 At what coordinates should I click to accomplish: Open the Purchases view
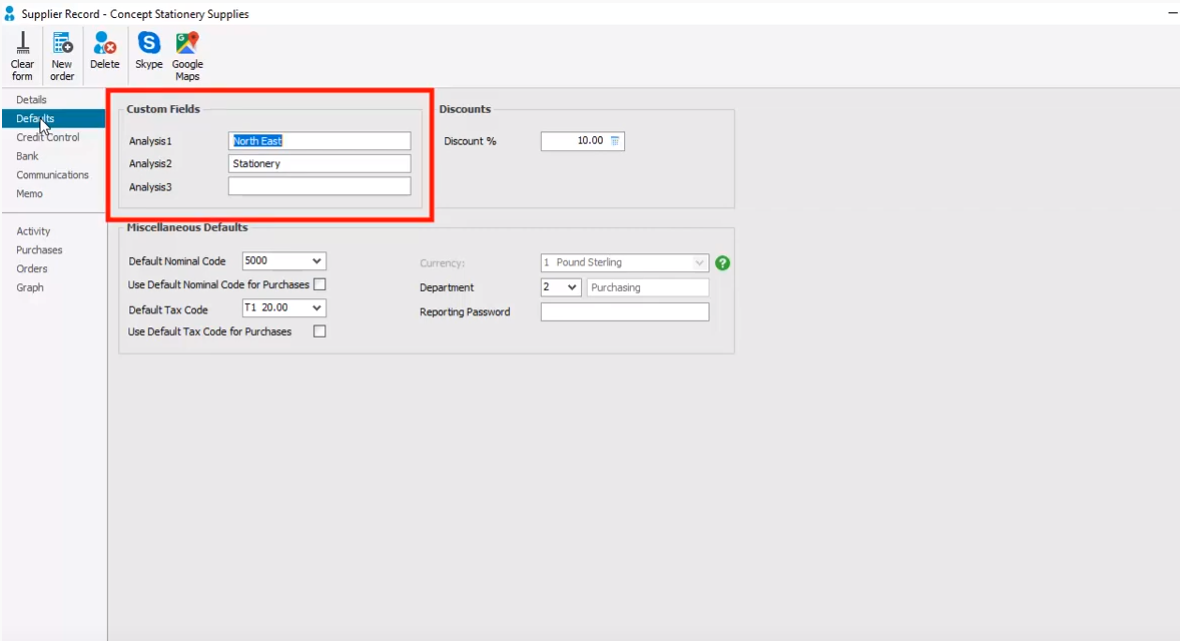coord(39,250)
